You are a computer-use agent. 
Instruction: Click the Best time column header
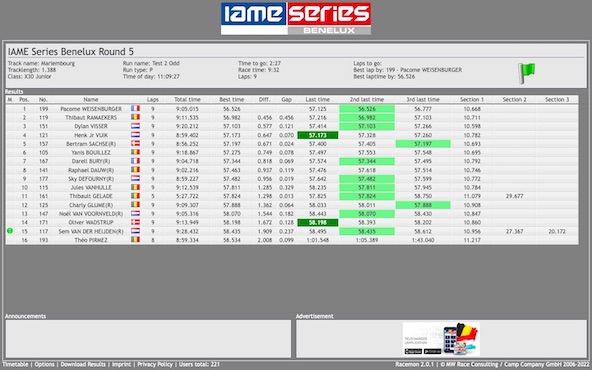click(231, 100)
